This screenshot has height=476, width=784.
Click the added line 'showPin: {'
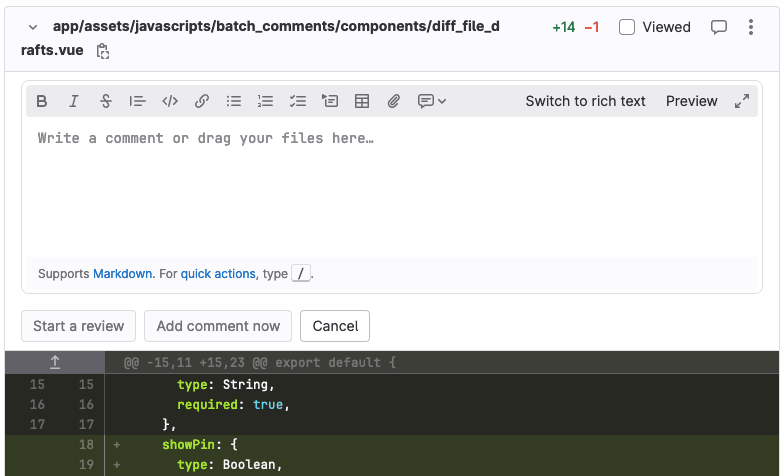200,444
